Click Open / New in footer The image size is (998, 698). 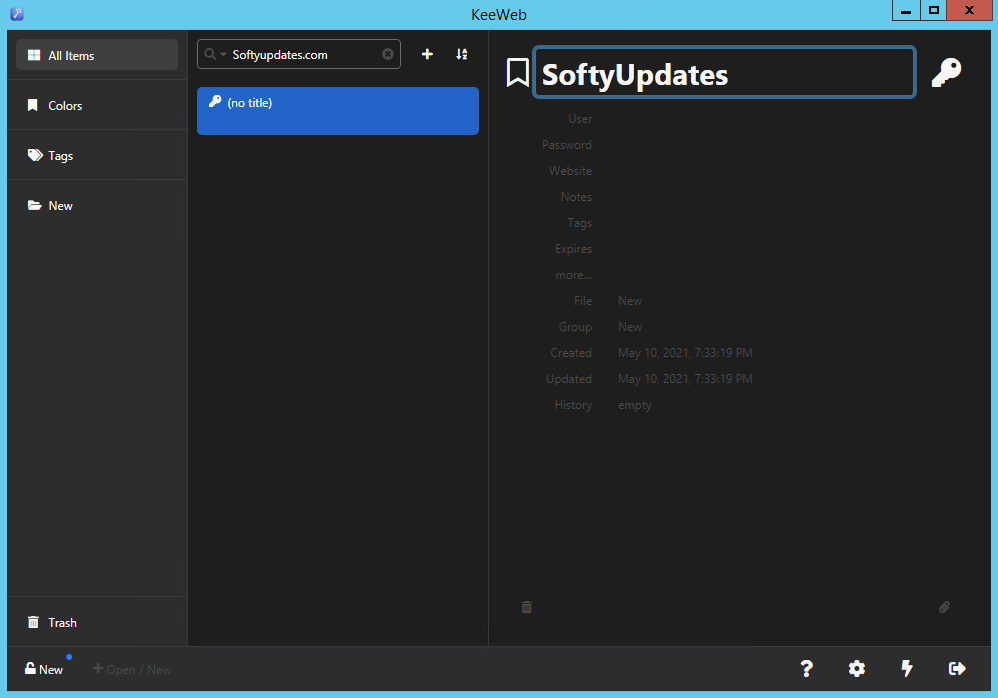(x=132, y=669)
